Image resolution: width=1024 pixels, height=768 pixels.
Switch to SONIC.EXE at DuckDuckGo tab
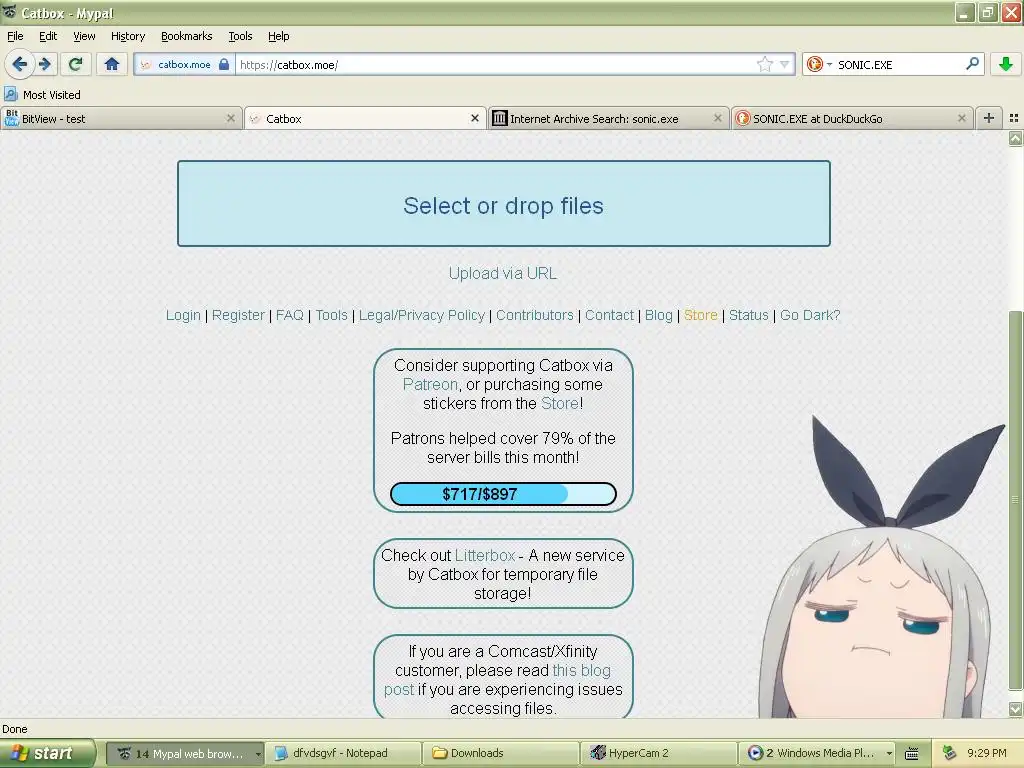pos(852,118)
